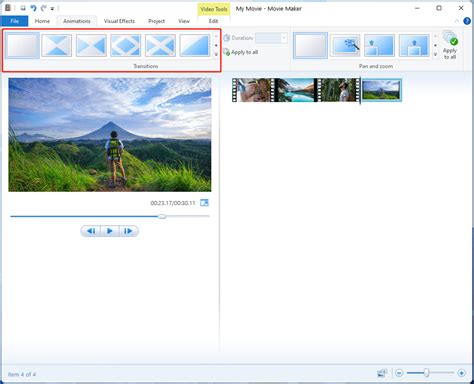474x384 pixels.
Task: Redo the last undone action
Action: 43,8
